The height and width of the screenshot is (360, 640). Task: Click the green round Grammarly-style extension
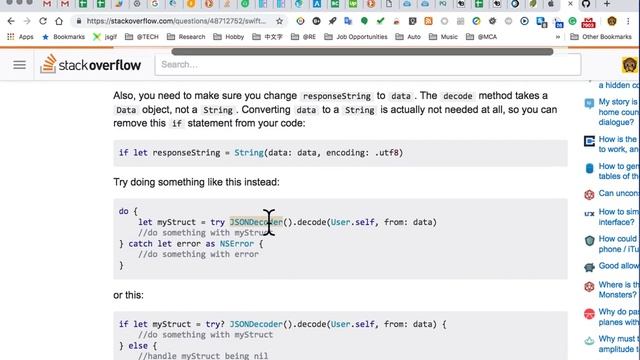[572, 21]
